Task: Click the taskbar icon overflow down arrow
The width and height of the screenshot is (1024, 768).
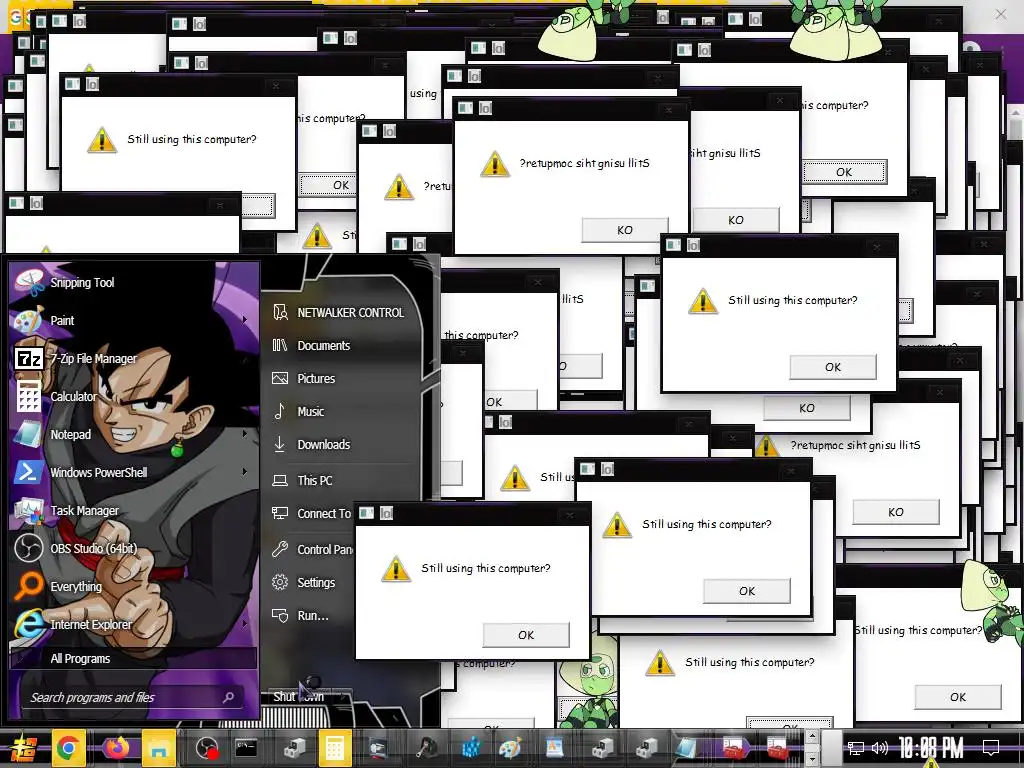Action: (812, 759)
